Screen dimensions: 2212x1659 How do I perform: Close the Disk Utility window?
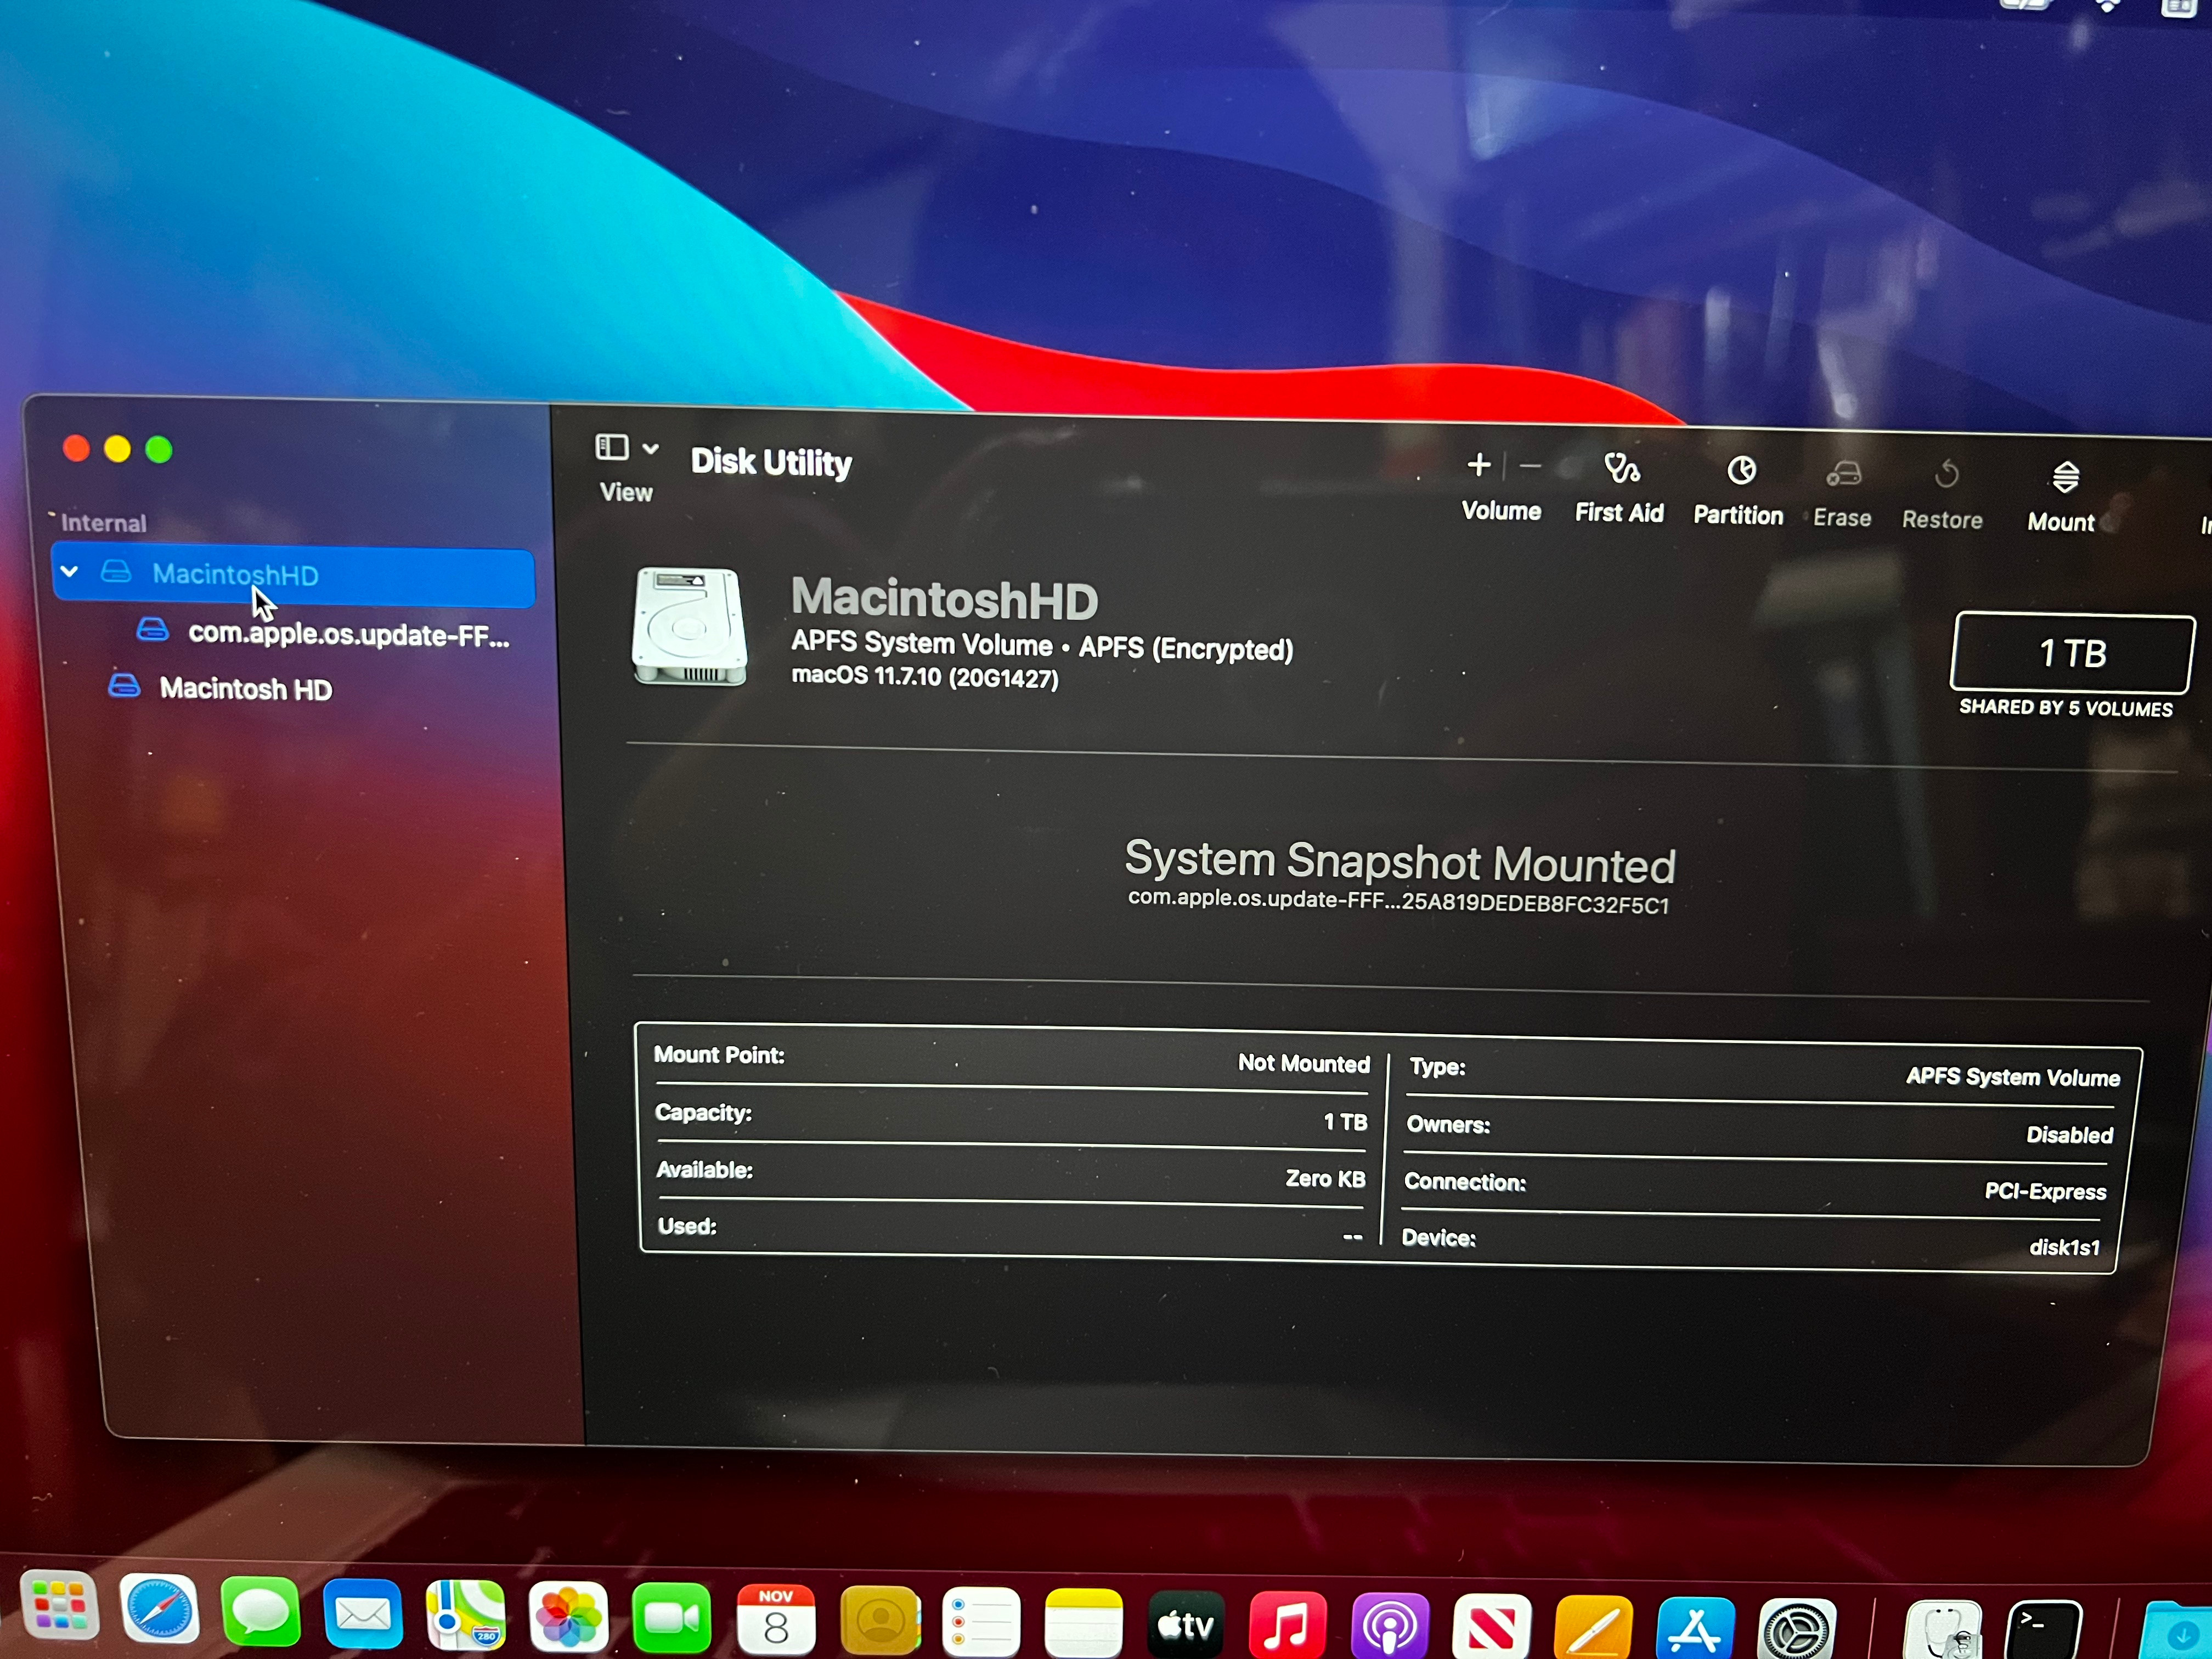(x=76, y=449)
